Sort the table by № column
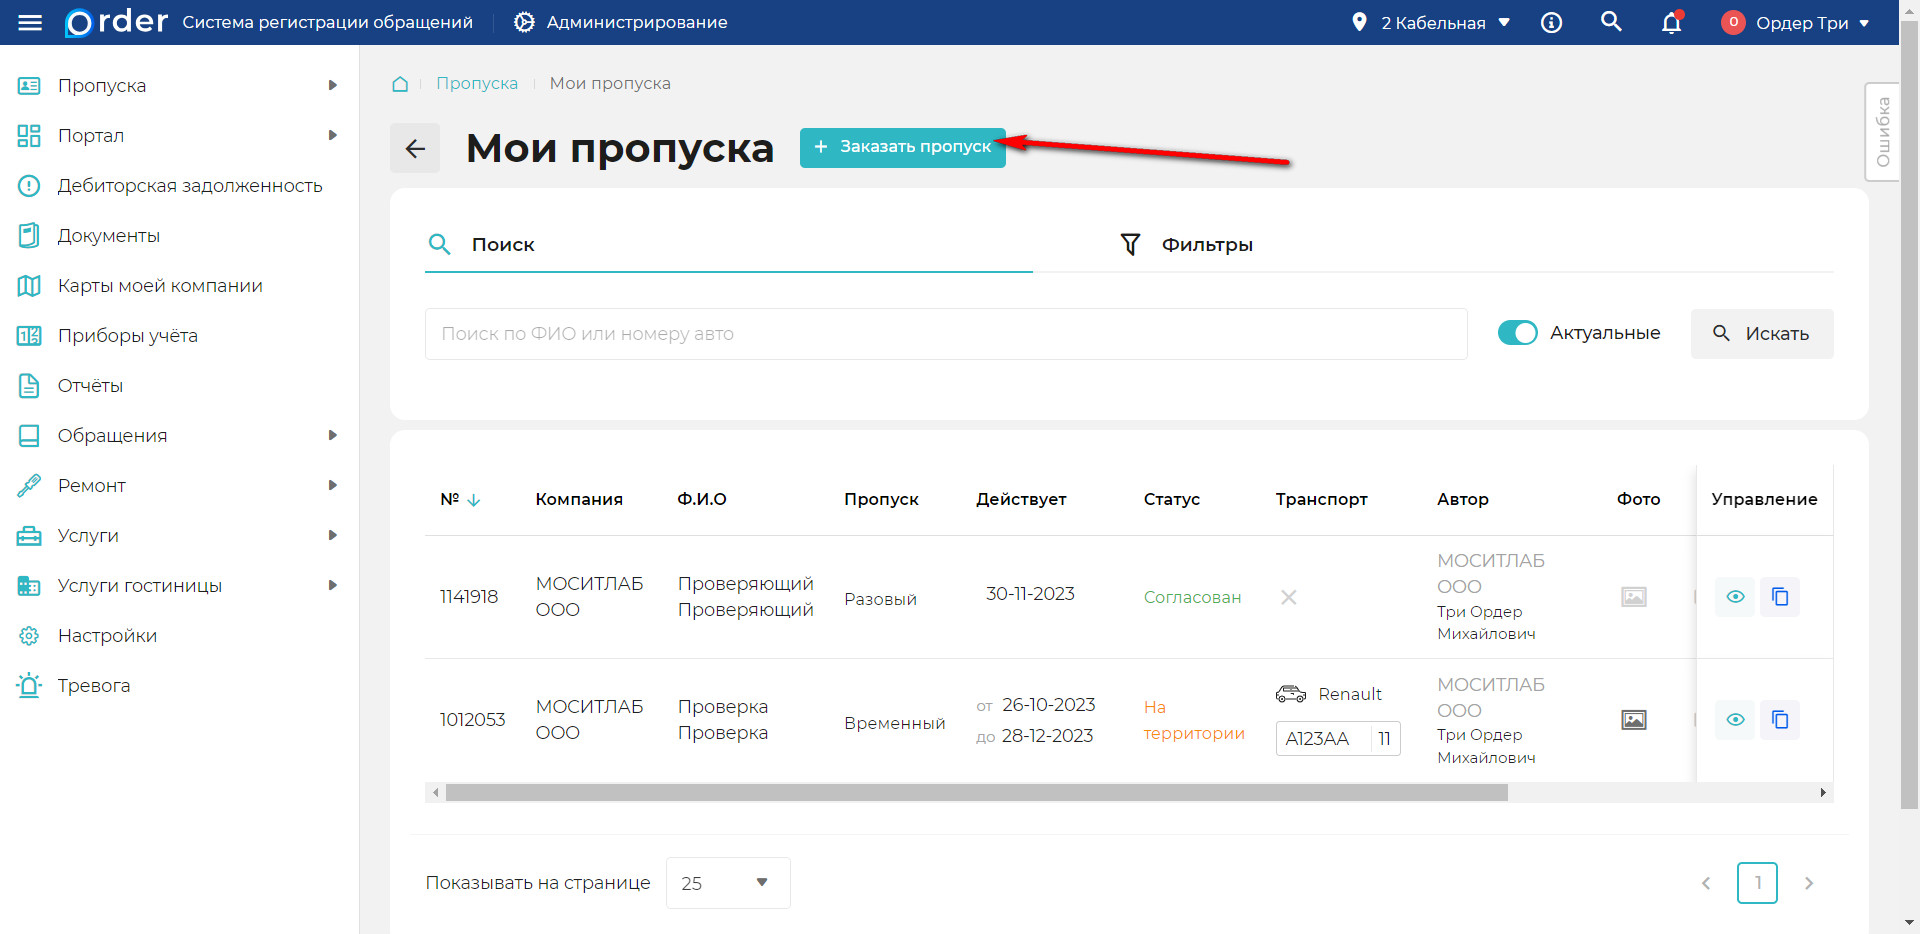This screenshot has width=1920, height=934. (x=460, y=499)
